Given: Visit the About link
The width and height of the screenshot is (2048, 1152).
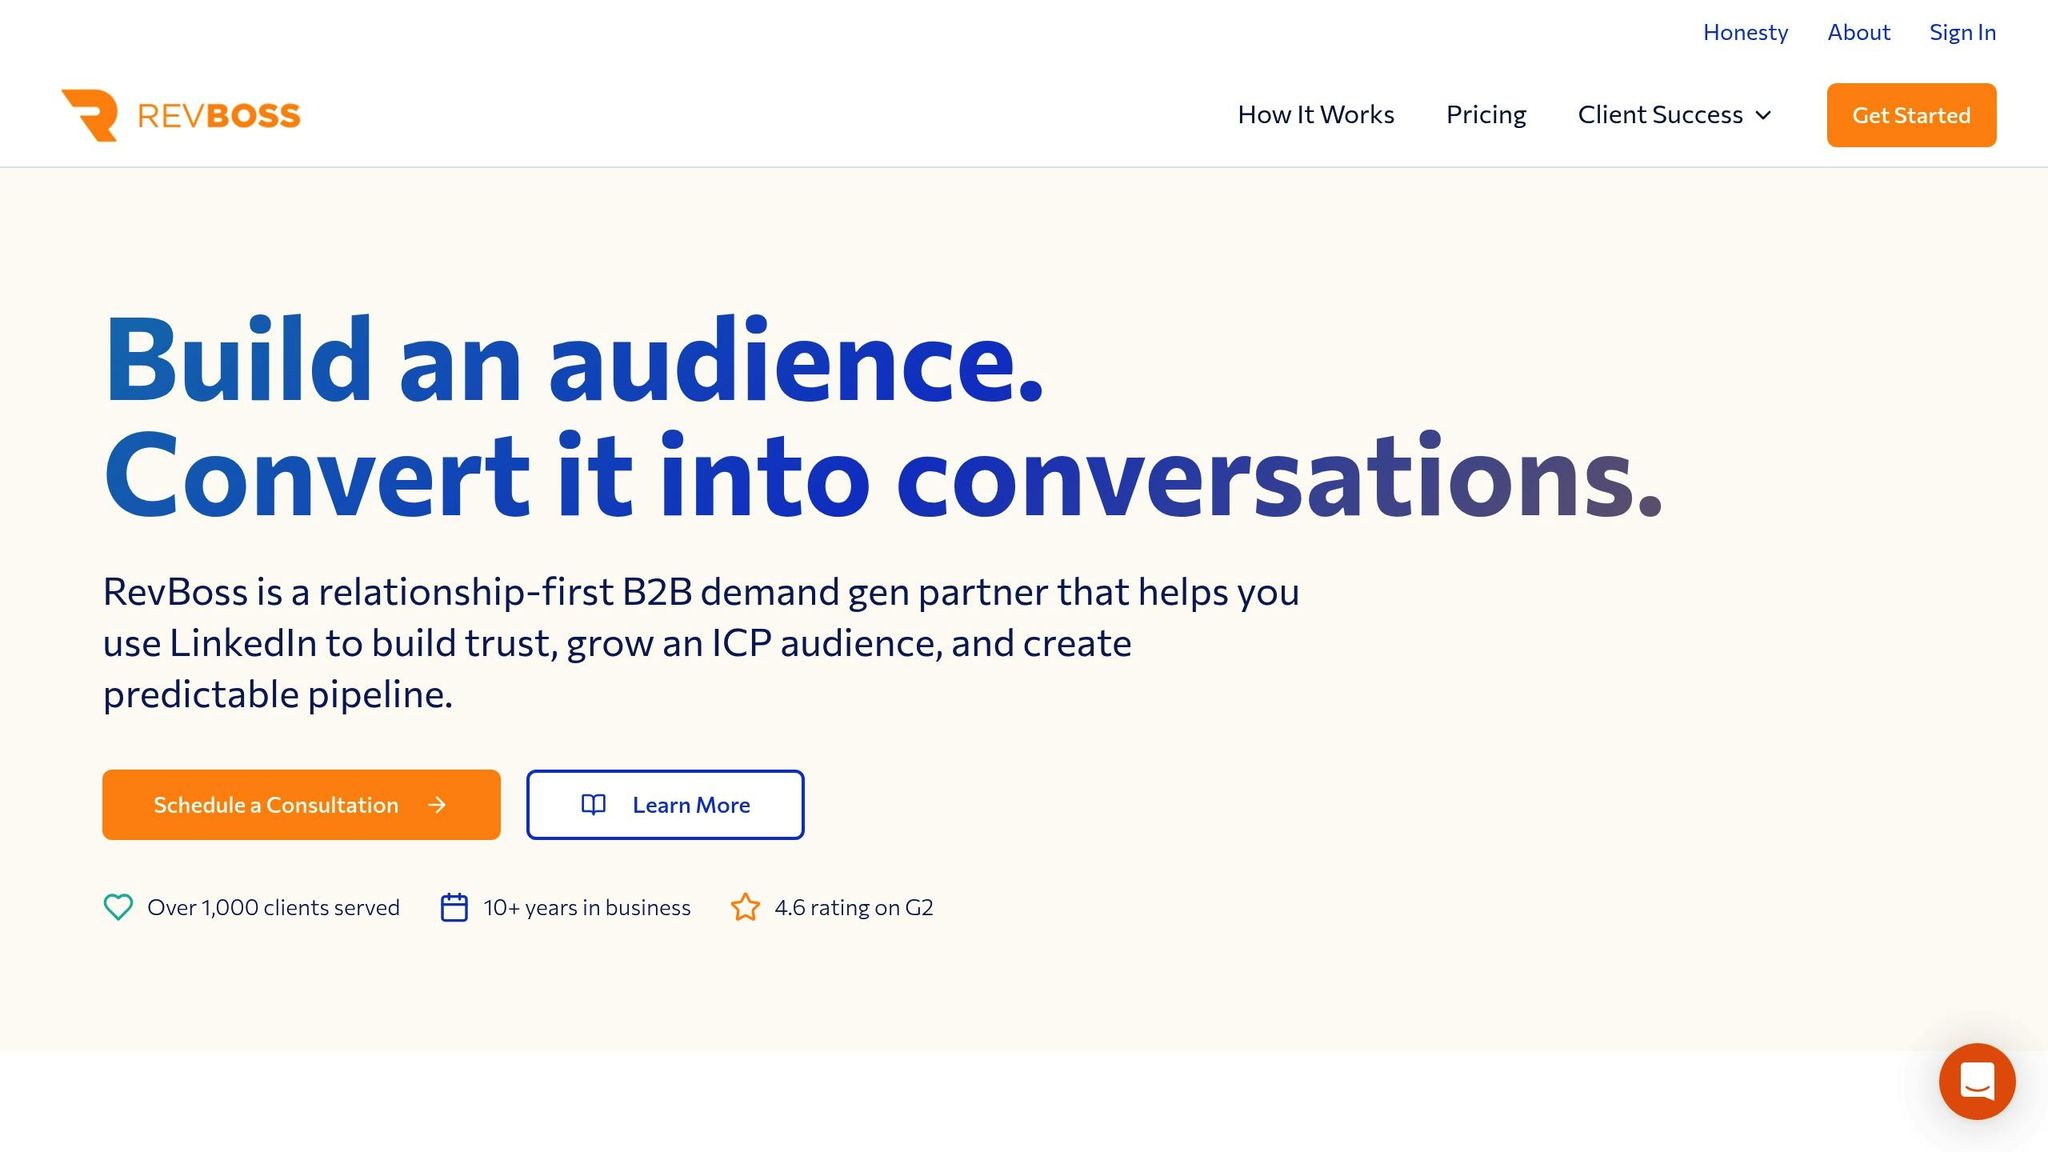Looking at the screenshot, I should 1858,32.
